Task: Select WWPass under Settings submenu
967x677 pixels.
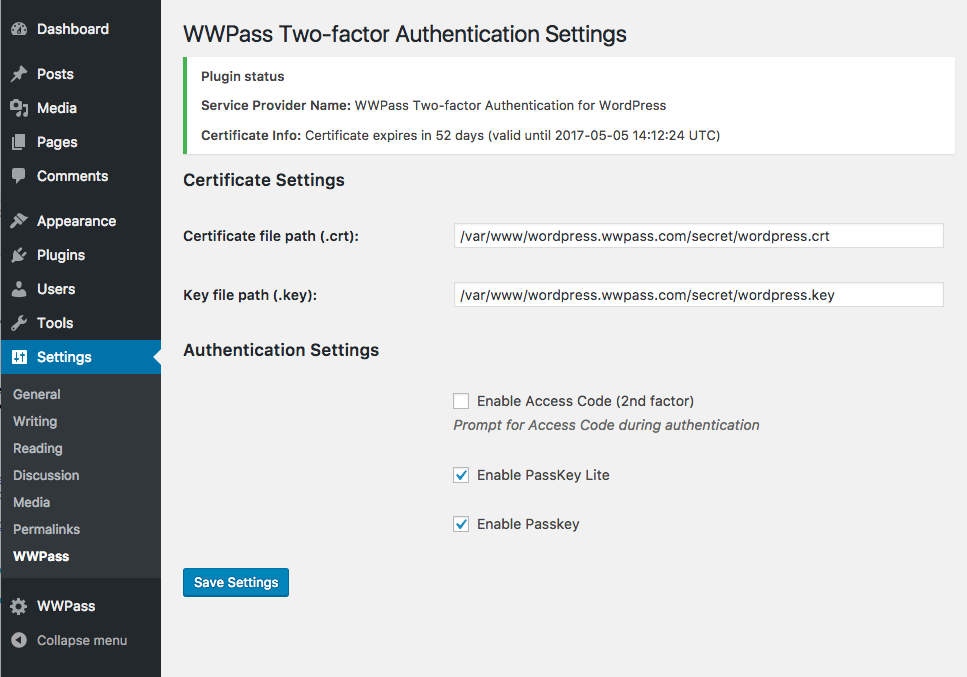Action: (41, 556)
